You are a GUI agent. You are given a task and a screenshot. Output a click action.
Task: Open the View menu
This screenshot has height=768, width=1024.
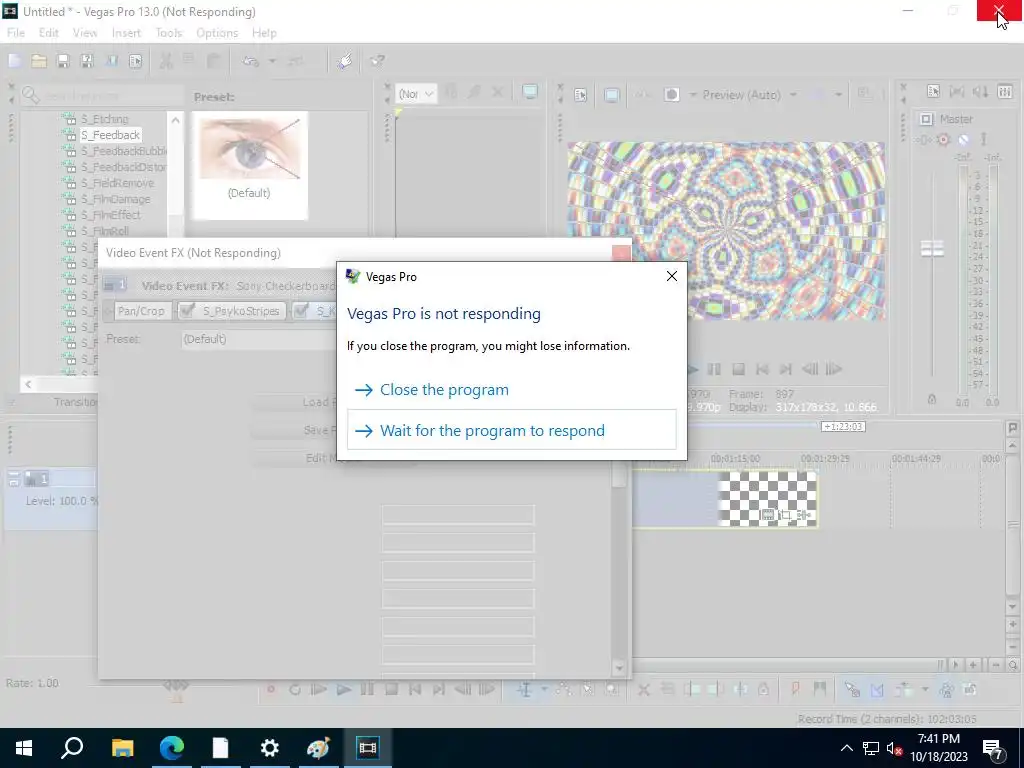85,33
